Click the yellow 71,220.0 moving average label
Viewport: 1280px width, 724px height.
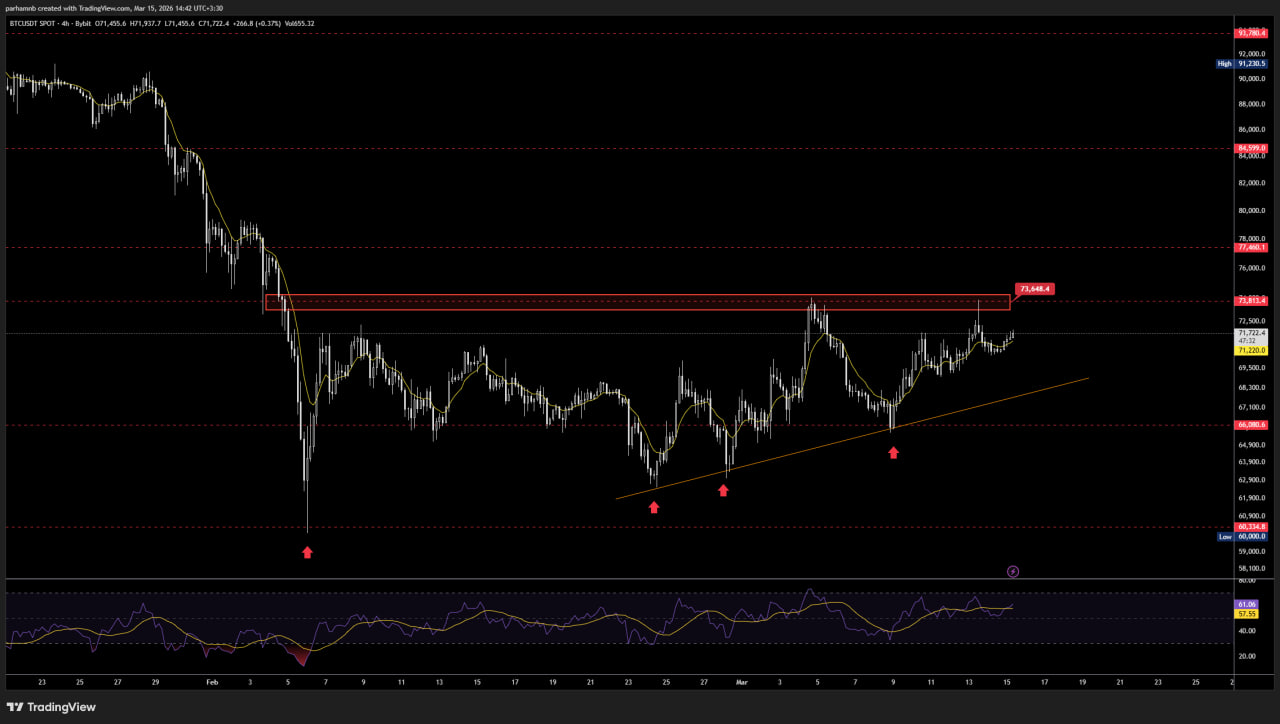1251,350
